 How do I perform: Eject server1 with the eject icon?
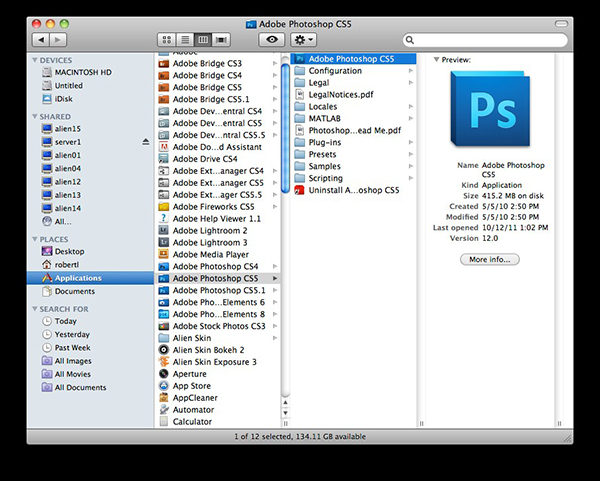146,142
